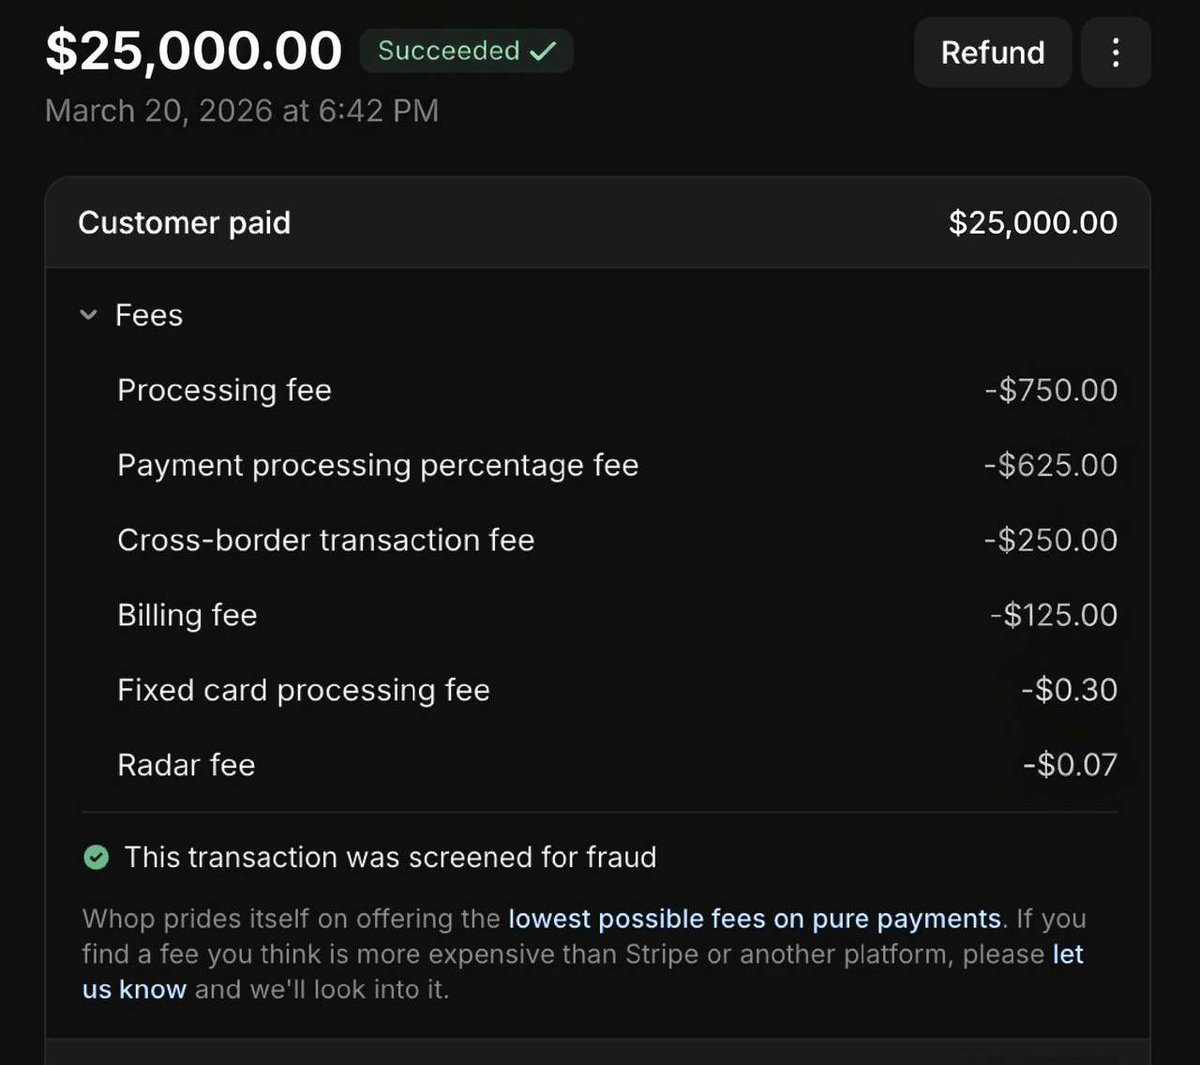Open lowest possible fees on pure payments link

pyautogui.click(x=754, y=918)
